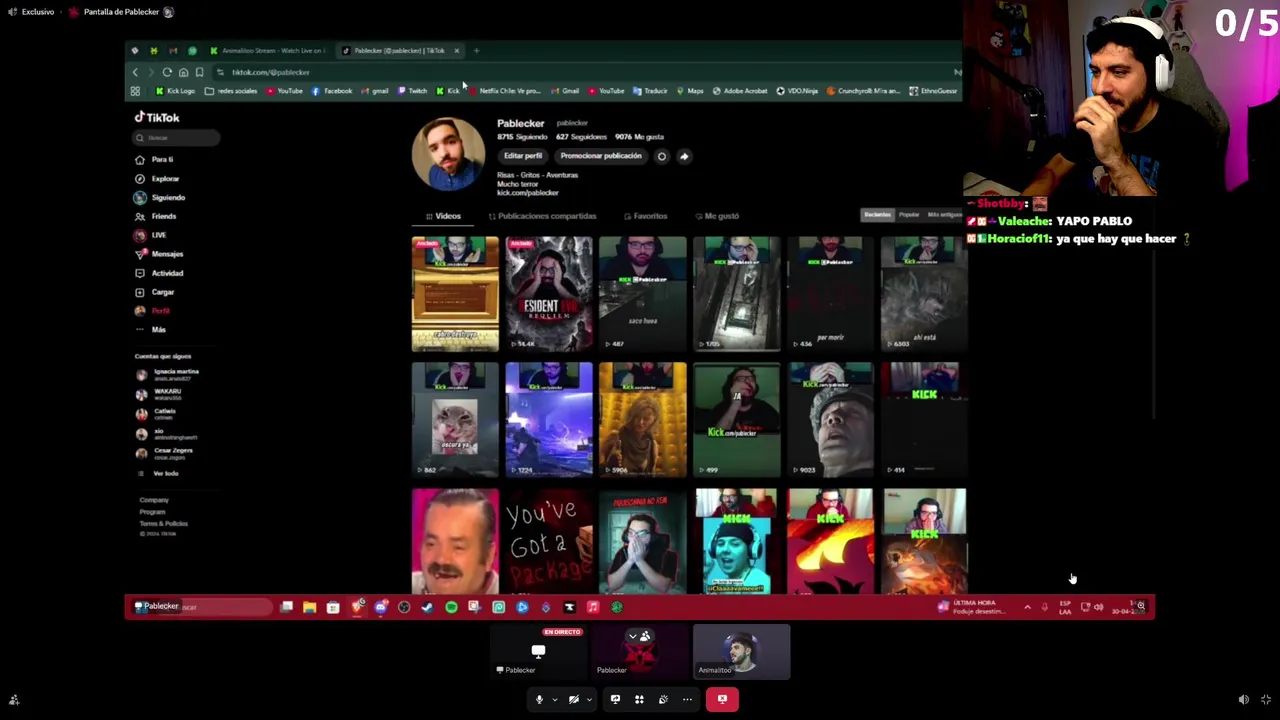The width and height of the screenshot is (1280, 720).
Task: Open Mensajes in TikTok sidebar
Action: [159, 254]
